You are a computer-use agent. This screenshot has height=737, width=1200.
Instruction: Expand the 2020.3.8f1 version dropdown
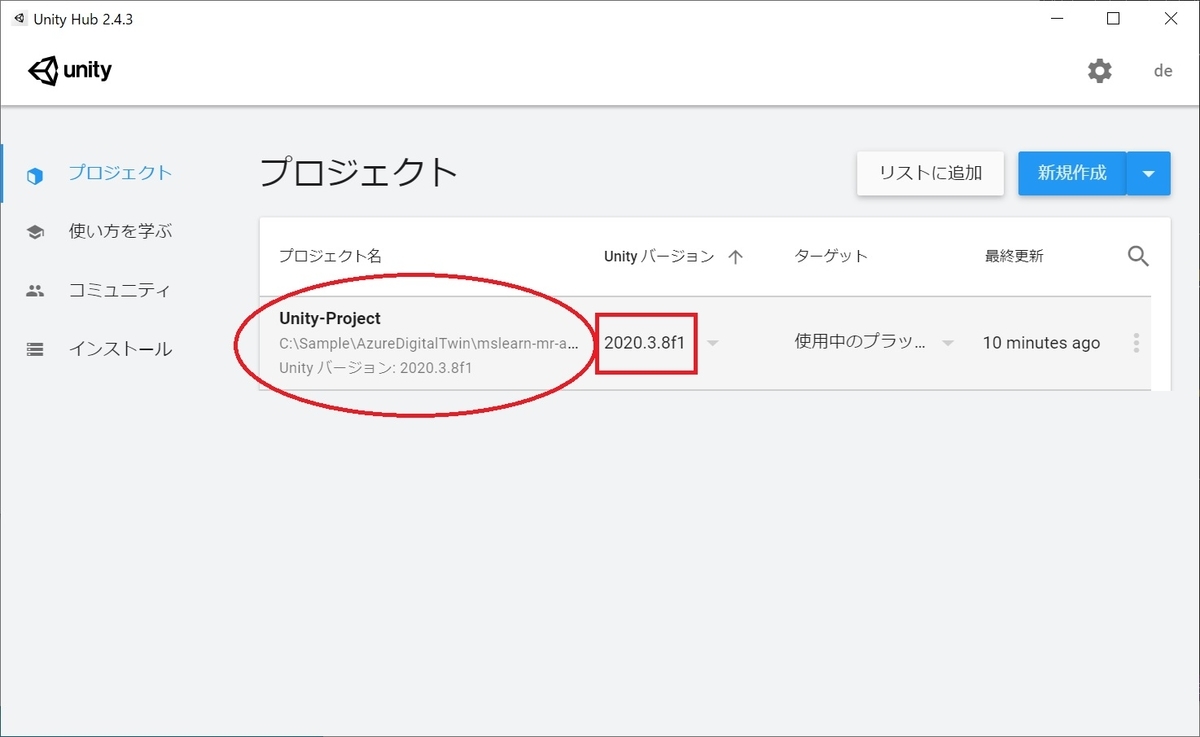click(712, 343)
